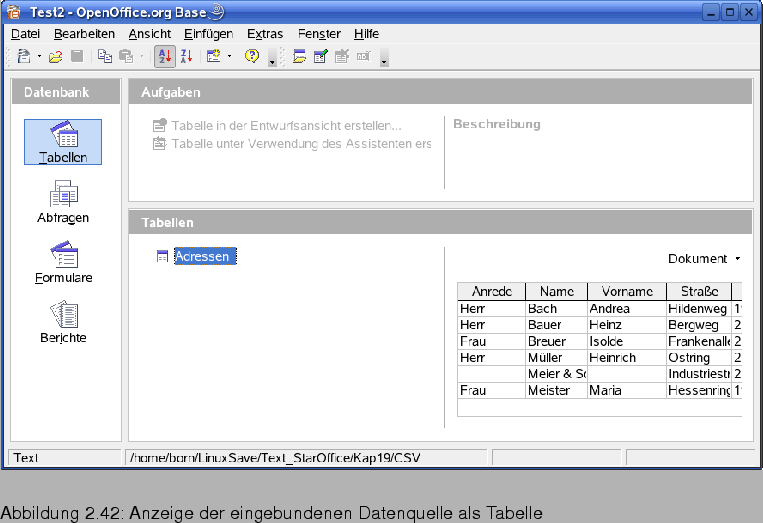Maximize the Test2 Base window
This screenshot has width=763, height=523.
coord(730,12)
